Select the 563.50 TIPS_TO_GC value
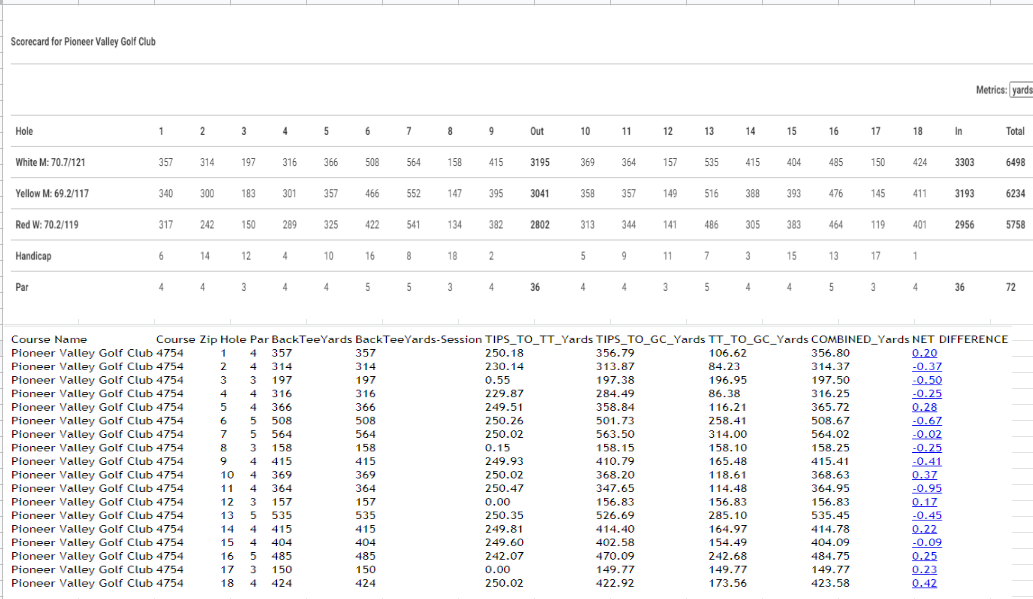 pos(615,434)
